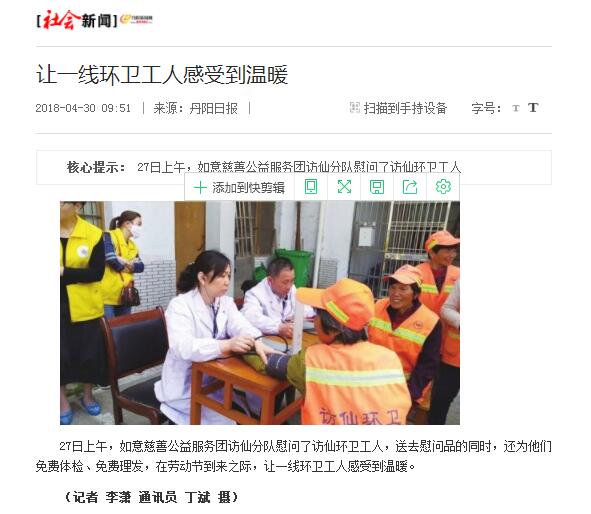
Task: Click the article title 让一线环卫工人感受到温暖
Action: (162, 75)
